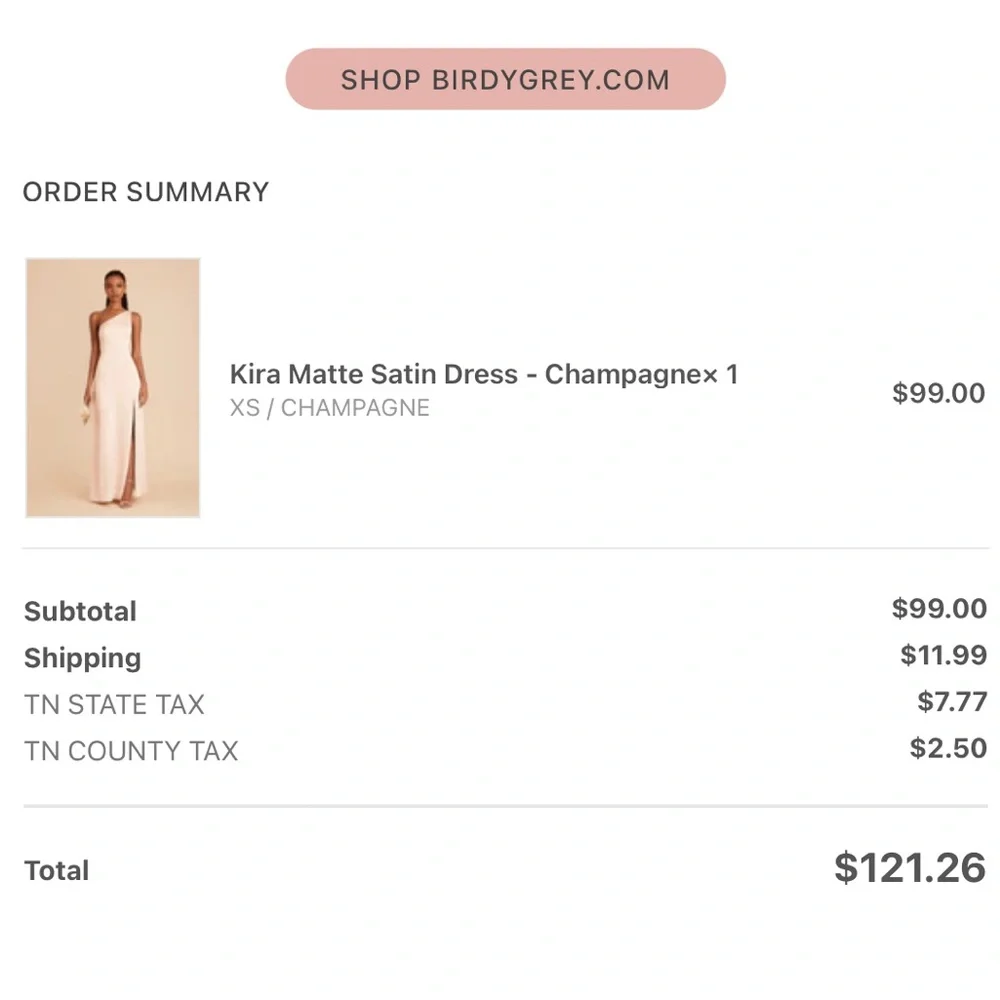Viewport: 1000px width, 1000px height.
Task: Click the SHOP BIRDYGREY.COM button
Action: [x=505, y=79]
